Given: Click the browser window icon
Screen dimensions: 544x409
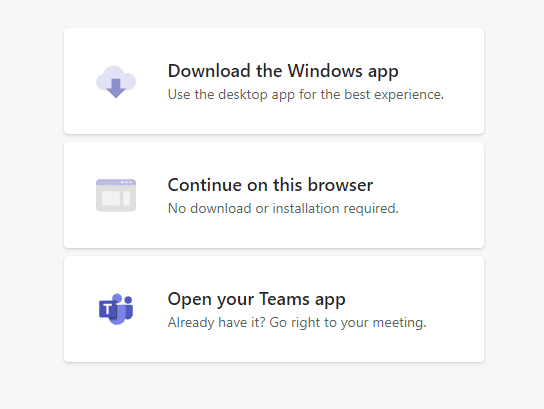Looking at the screenshot, I should [116, 195].
